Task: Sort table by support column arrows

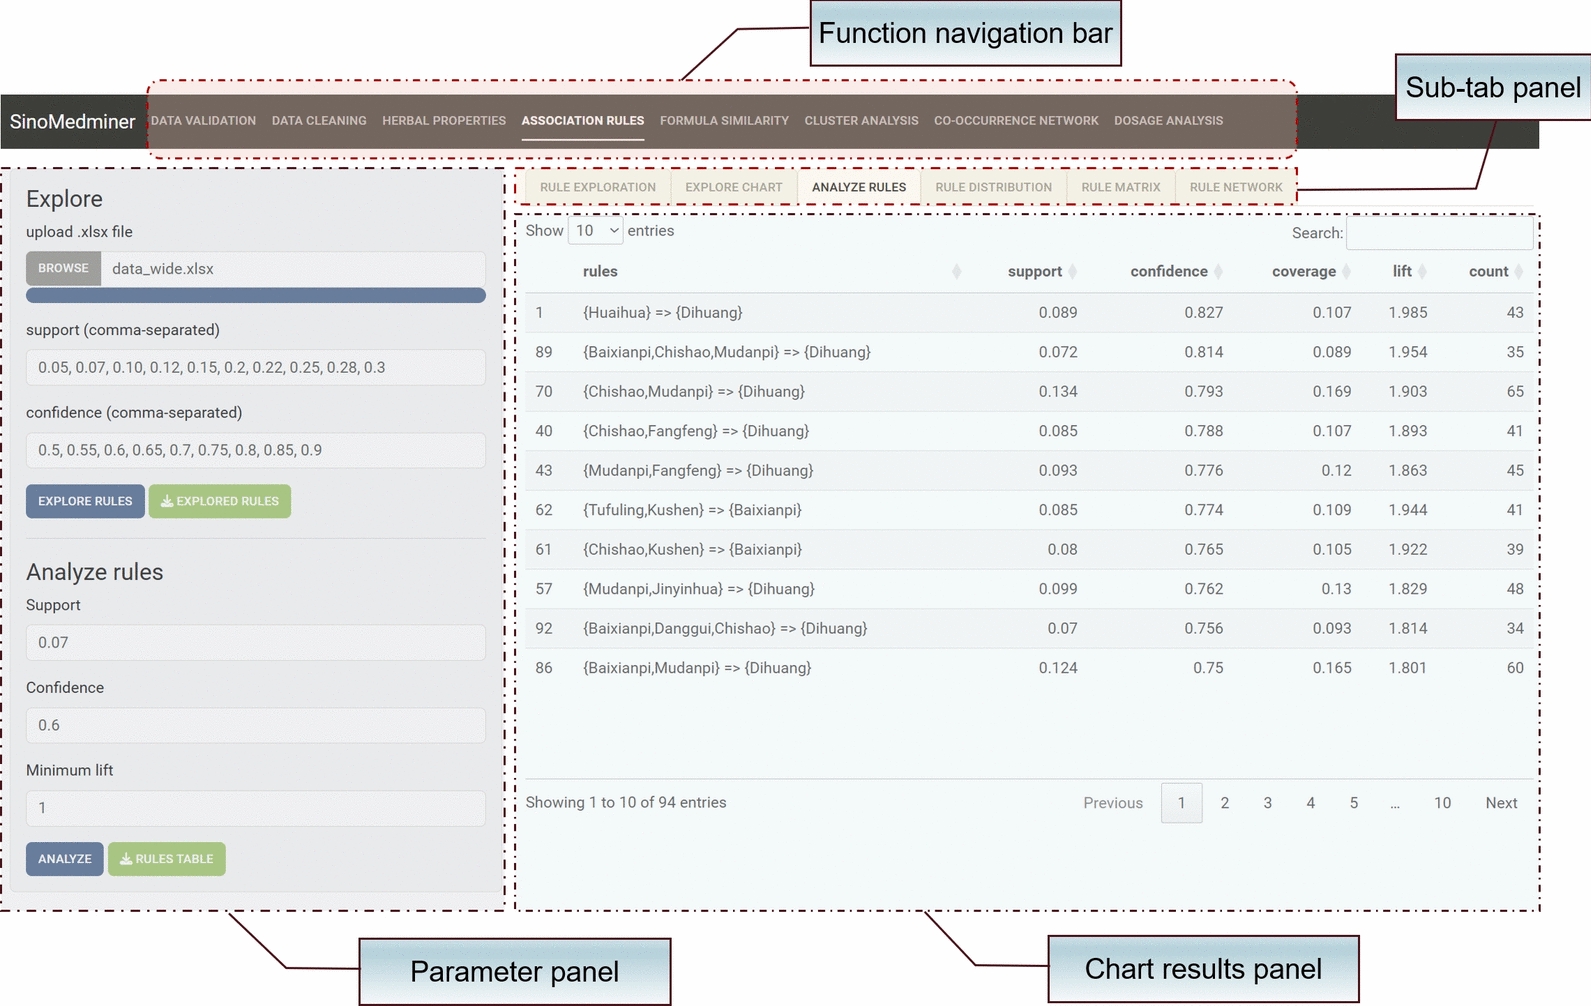Action: click(1072, 272)
